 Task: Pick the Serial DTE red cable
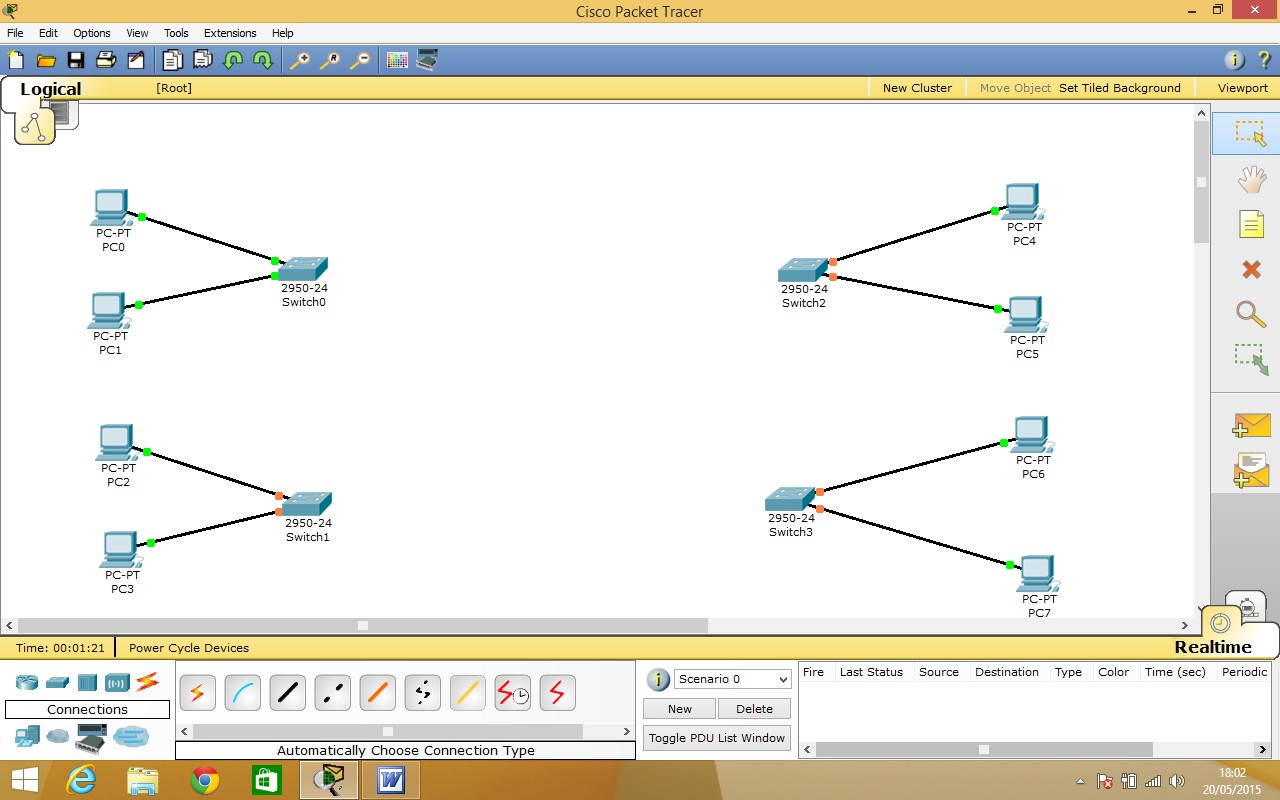pos(557,692)
